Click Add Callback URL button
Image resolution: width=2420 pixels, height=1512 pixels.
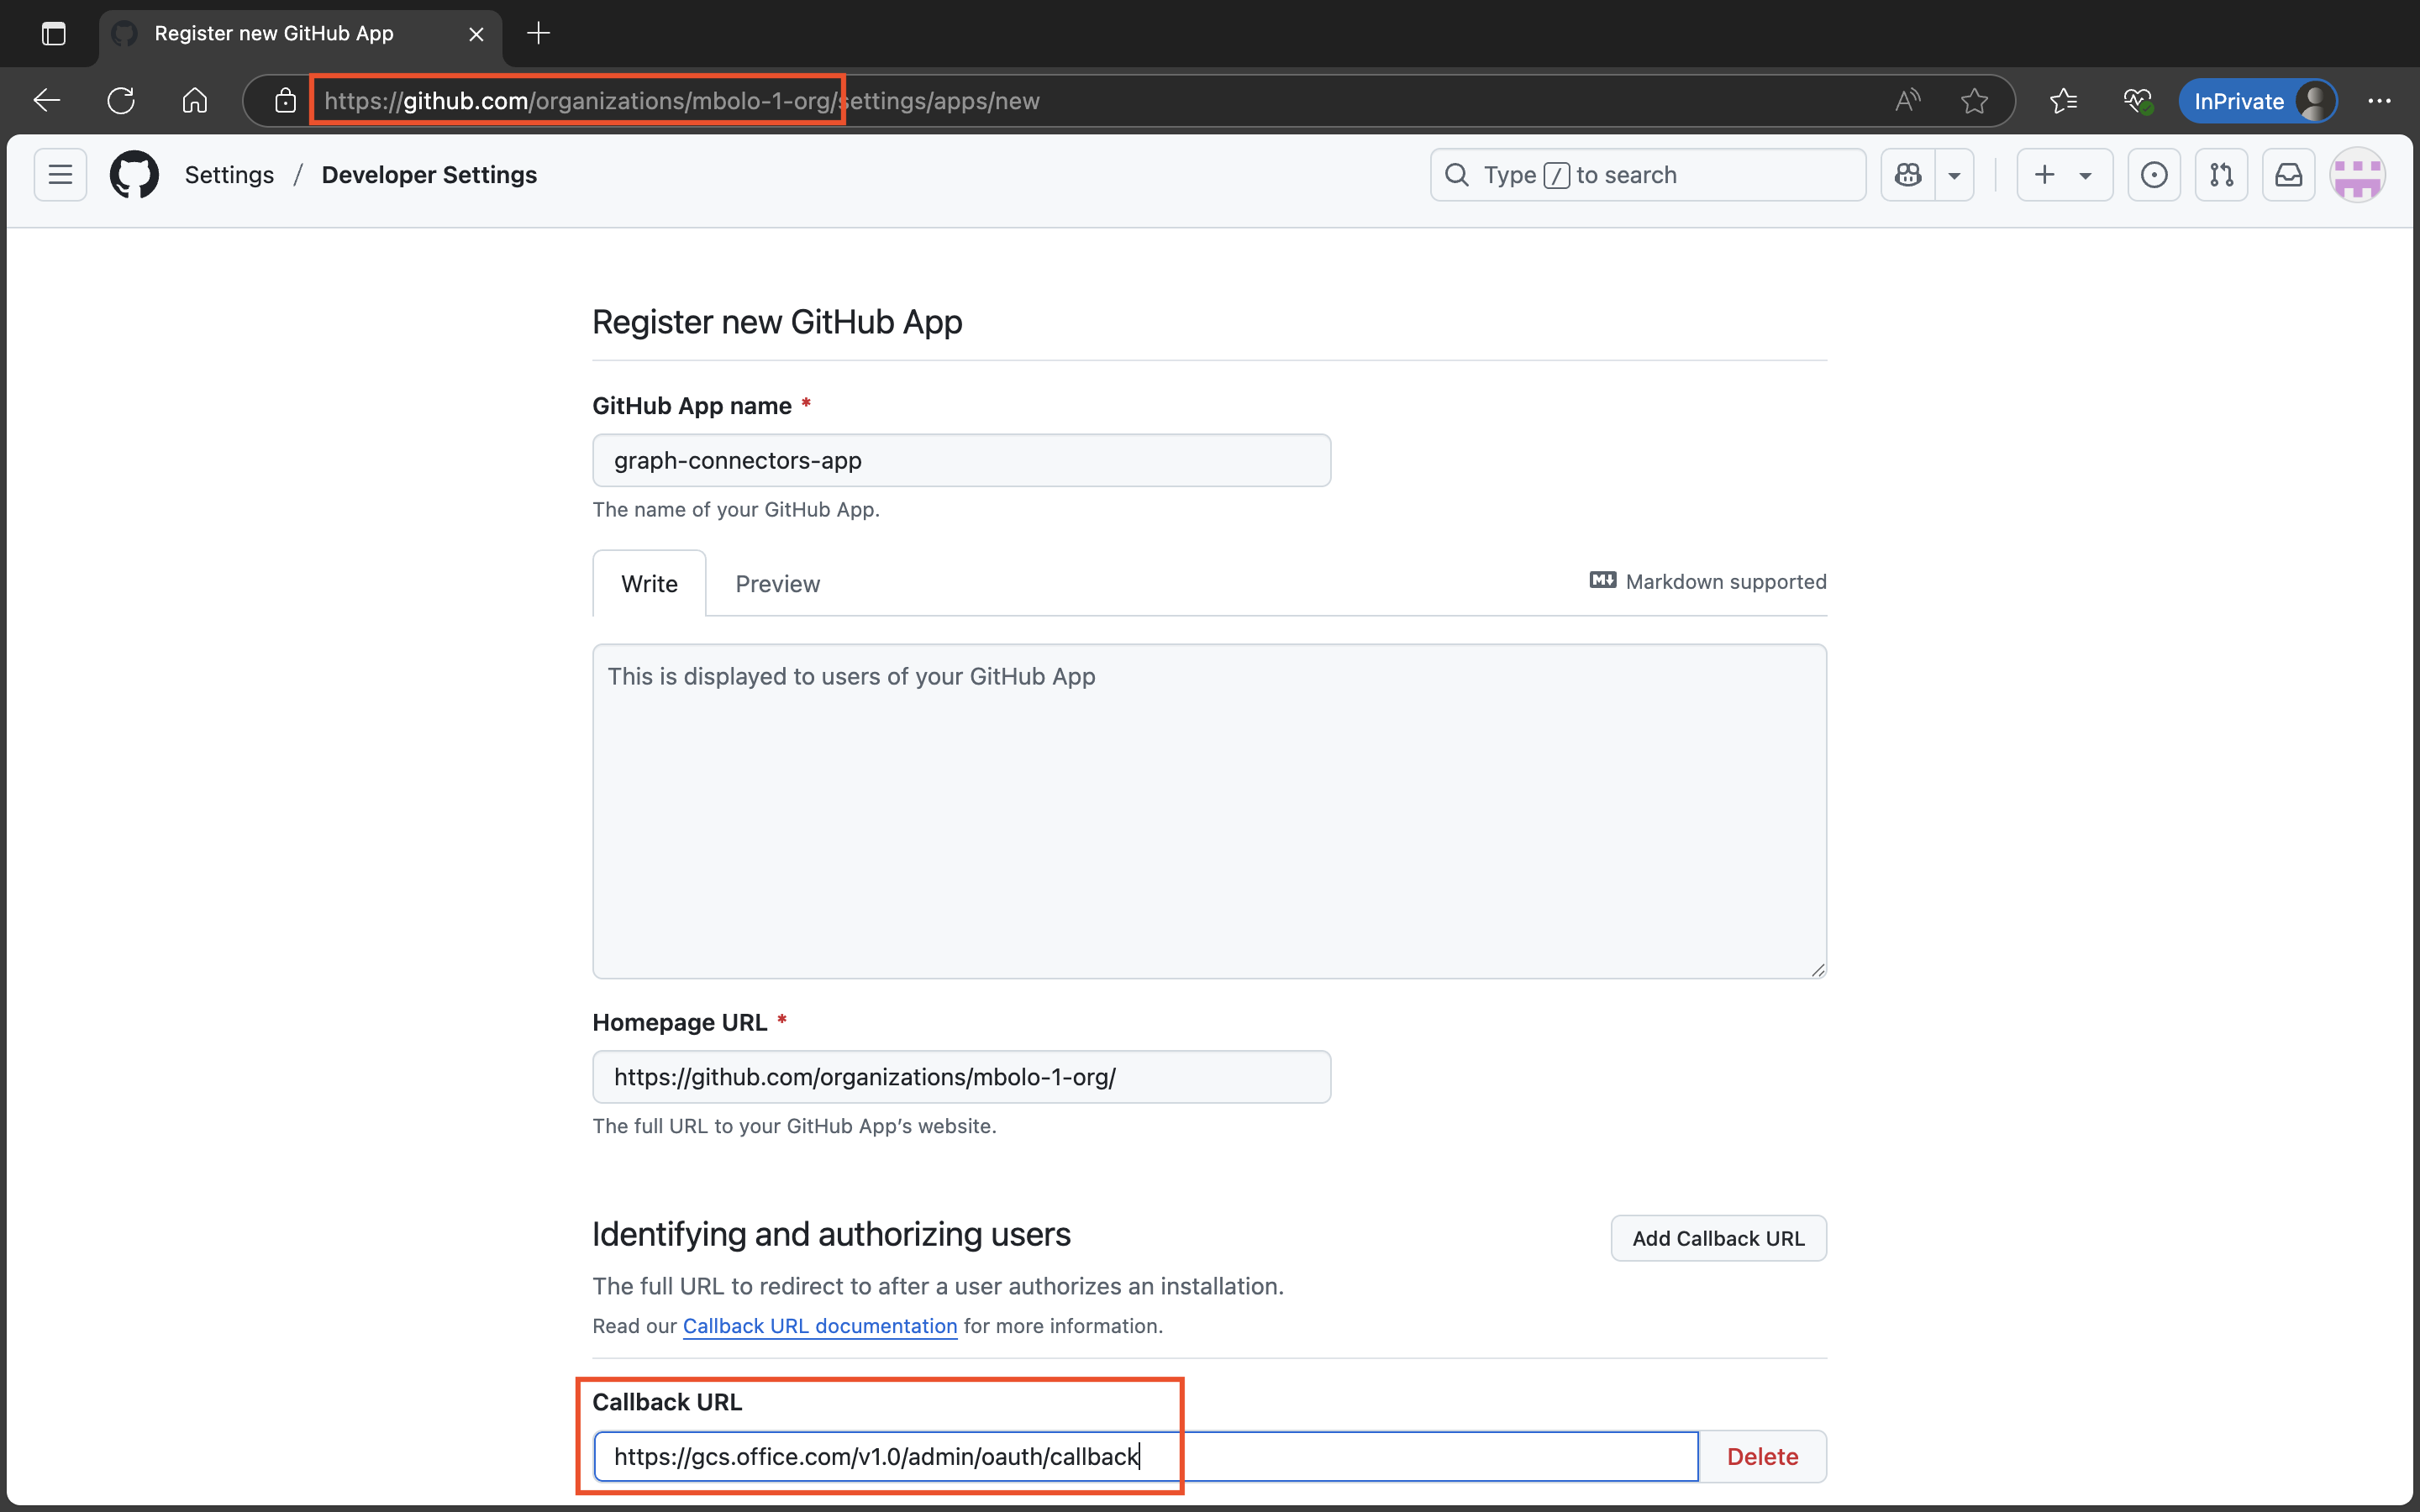(x=1718, y=1237)
